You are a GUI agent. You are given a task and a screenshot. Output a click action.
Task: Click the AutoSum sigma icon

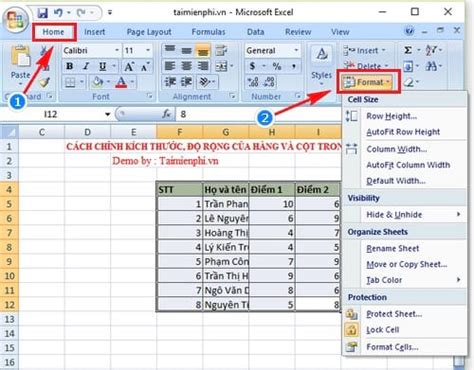tap(408, 50)
